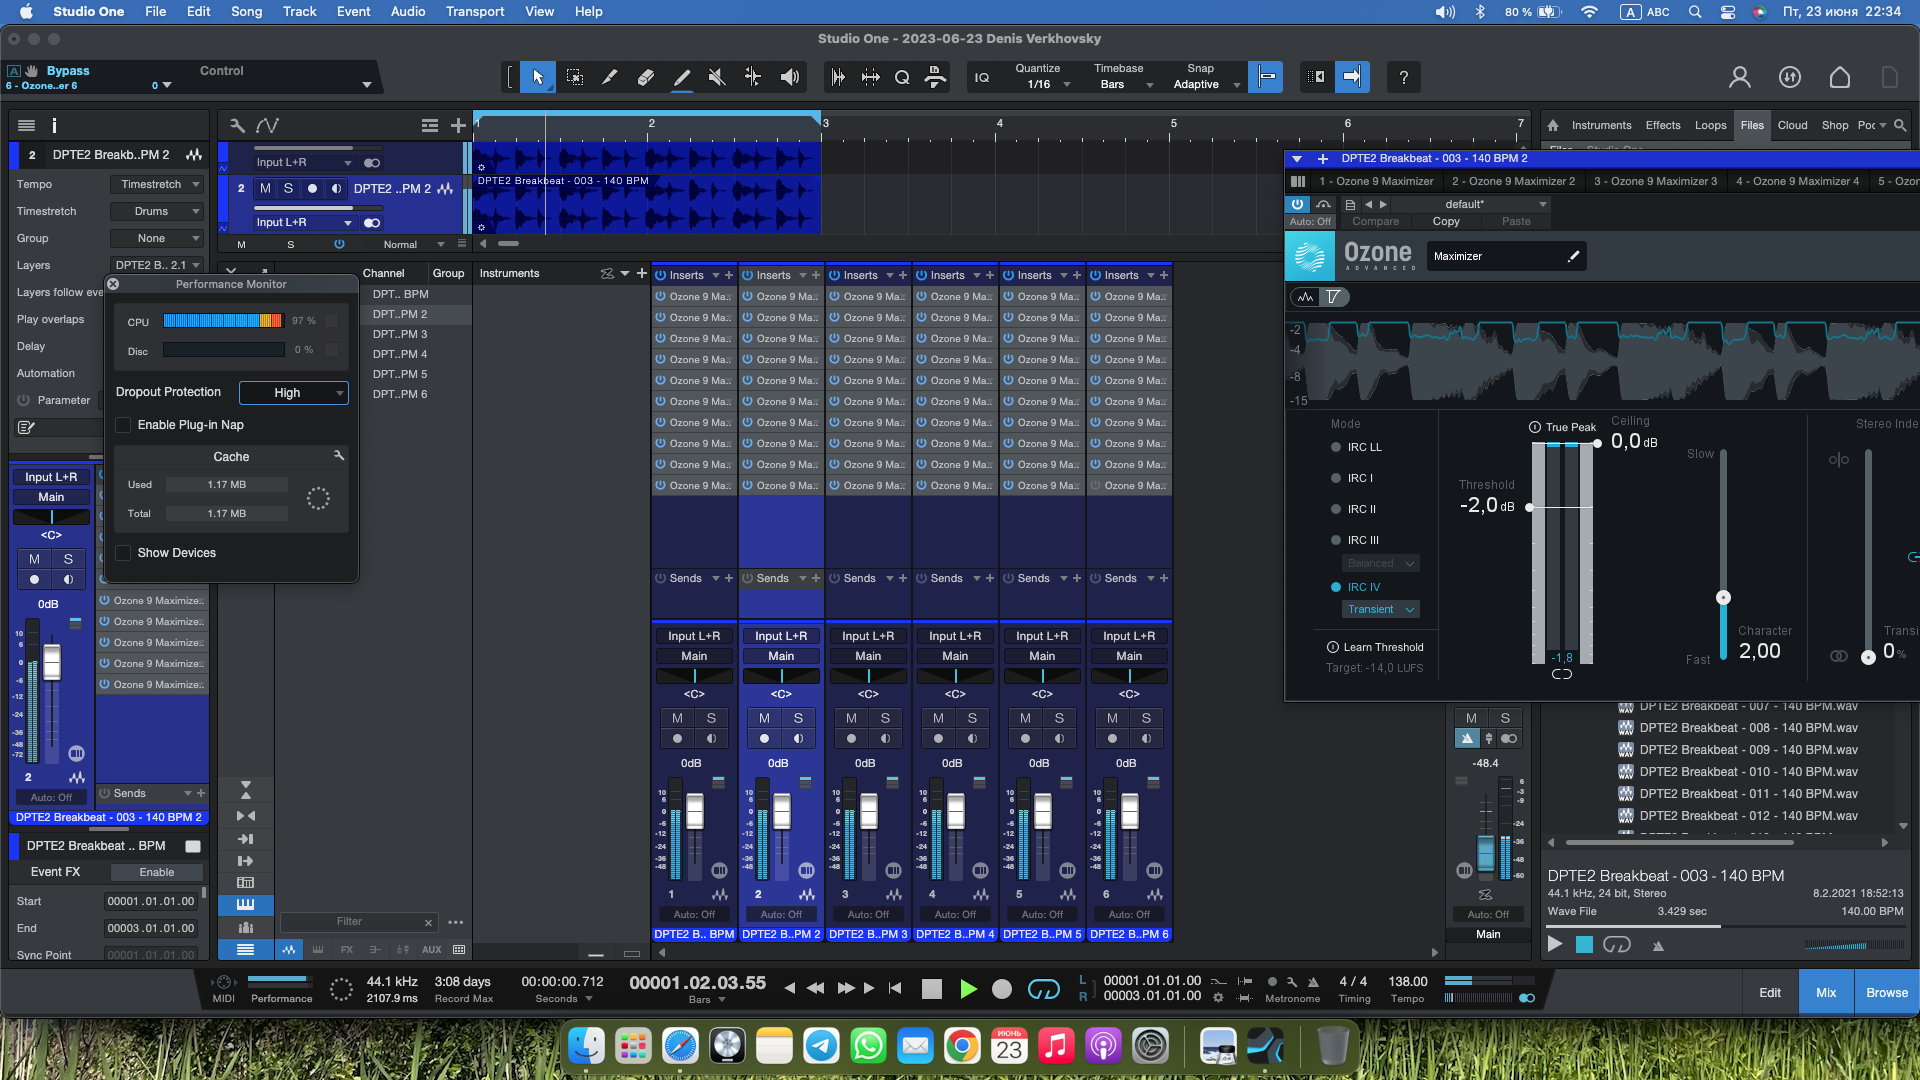Select the Arrow tool in toolbar

[537, 77]
